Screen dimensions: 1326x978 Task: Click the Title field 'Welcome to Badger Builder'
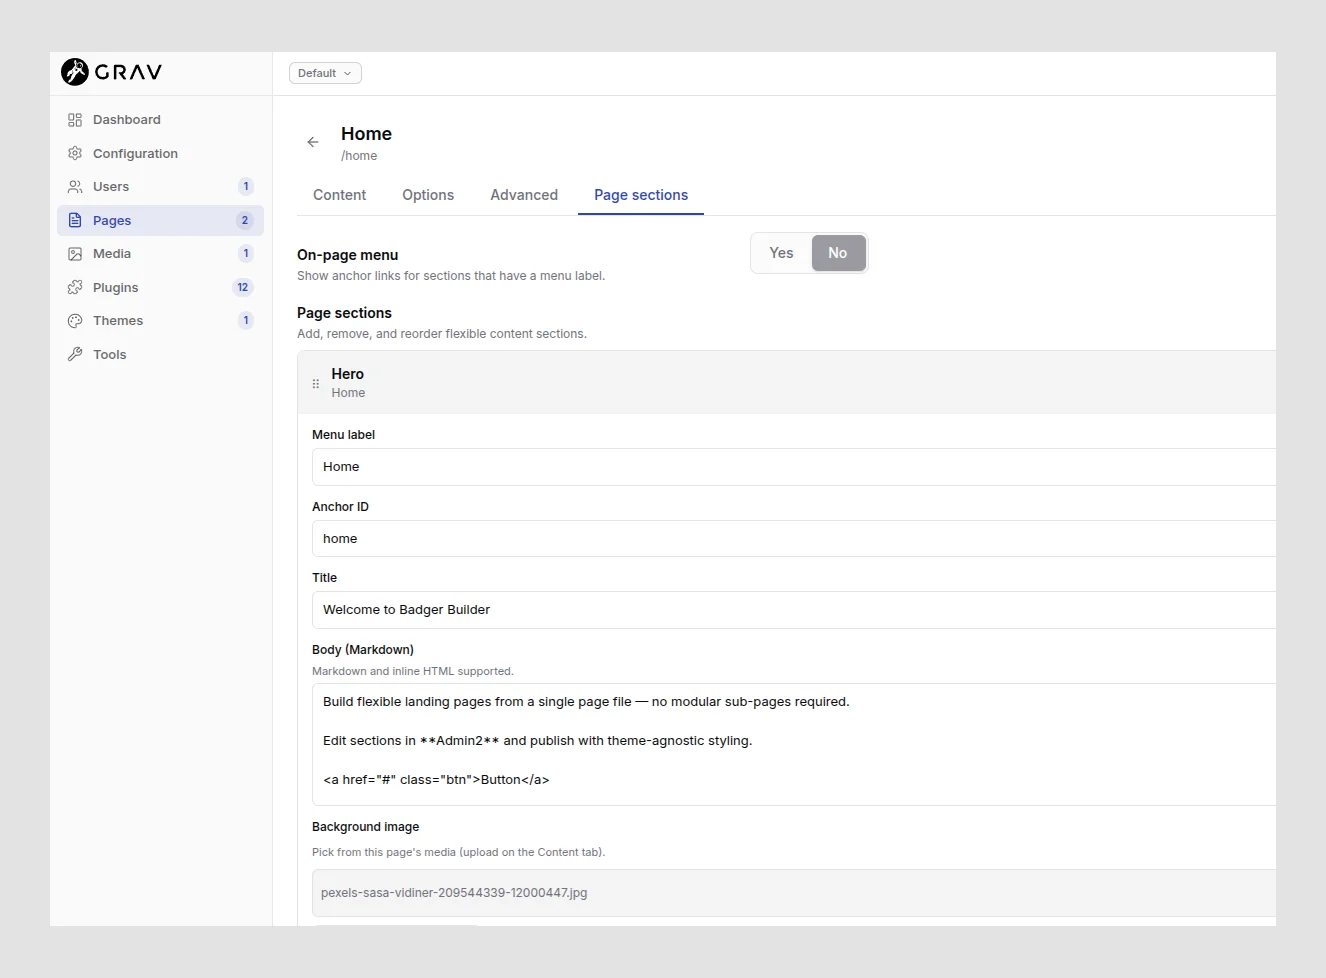(794, 610)
